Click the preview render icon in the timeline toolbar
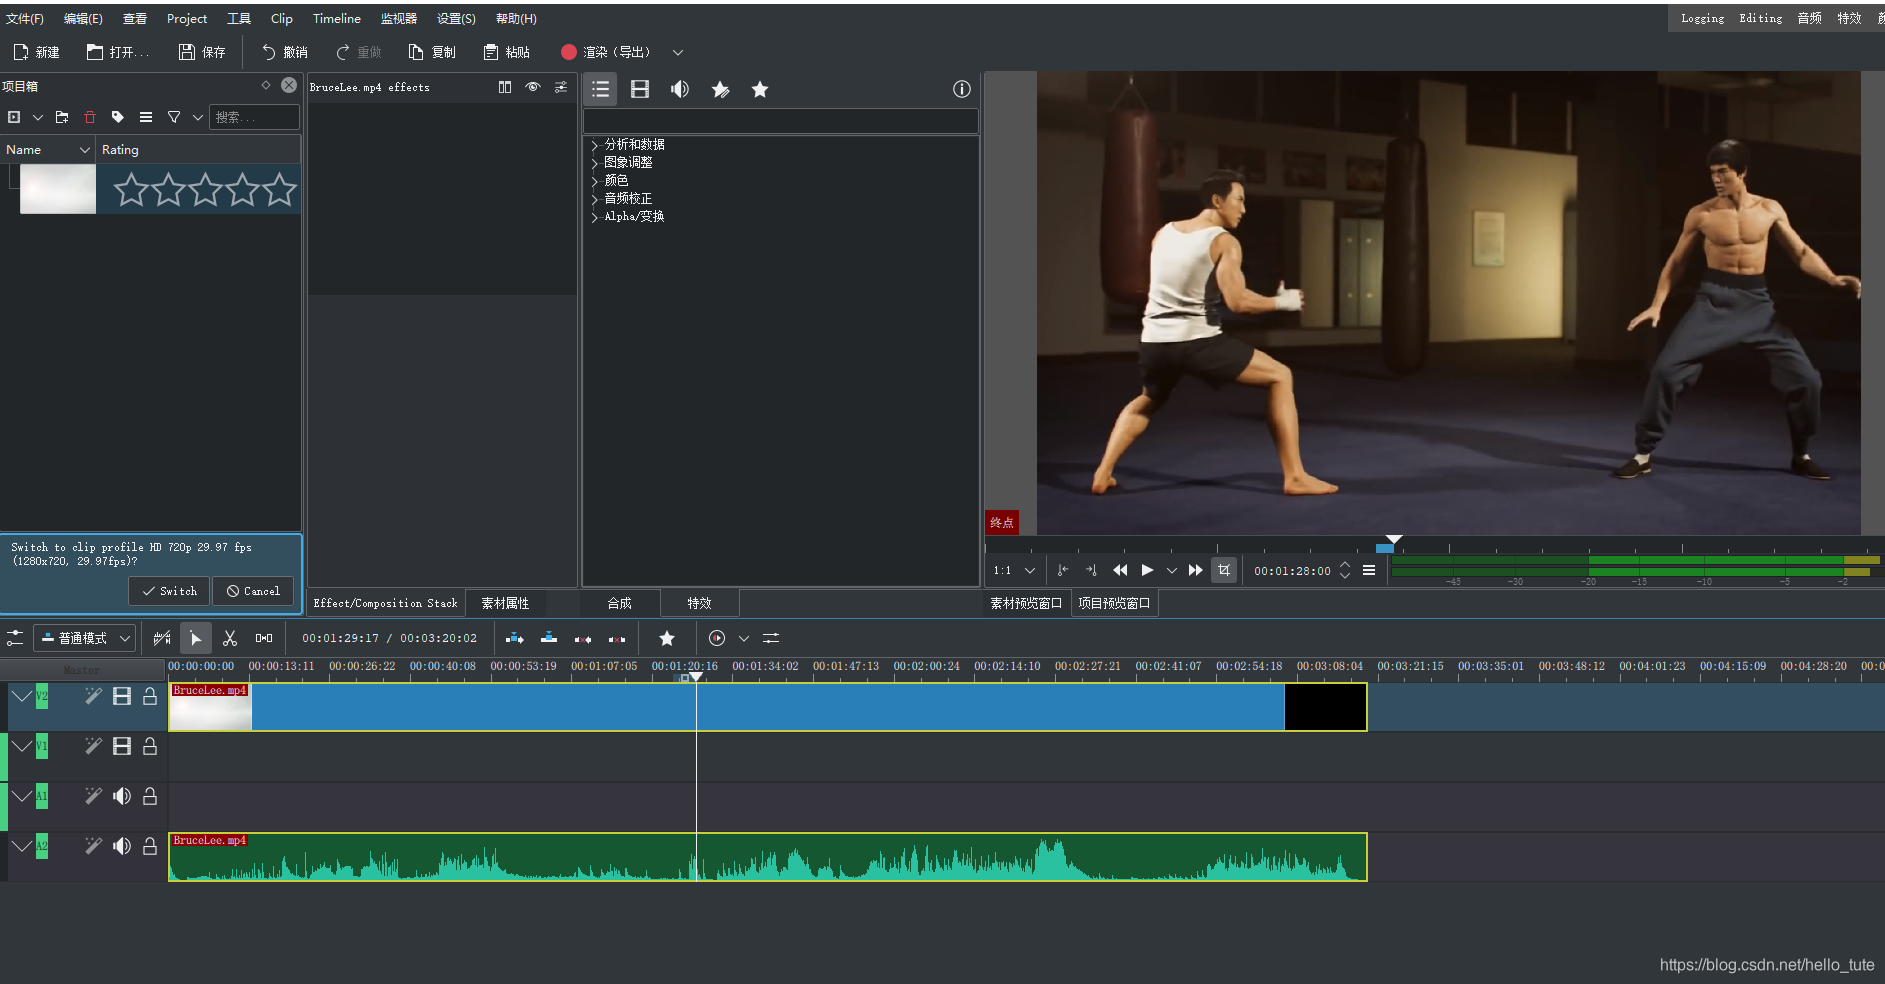Image resolution: width=1885 pixels, height=984 pixels. coord(717,638)
